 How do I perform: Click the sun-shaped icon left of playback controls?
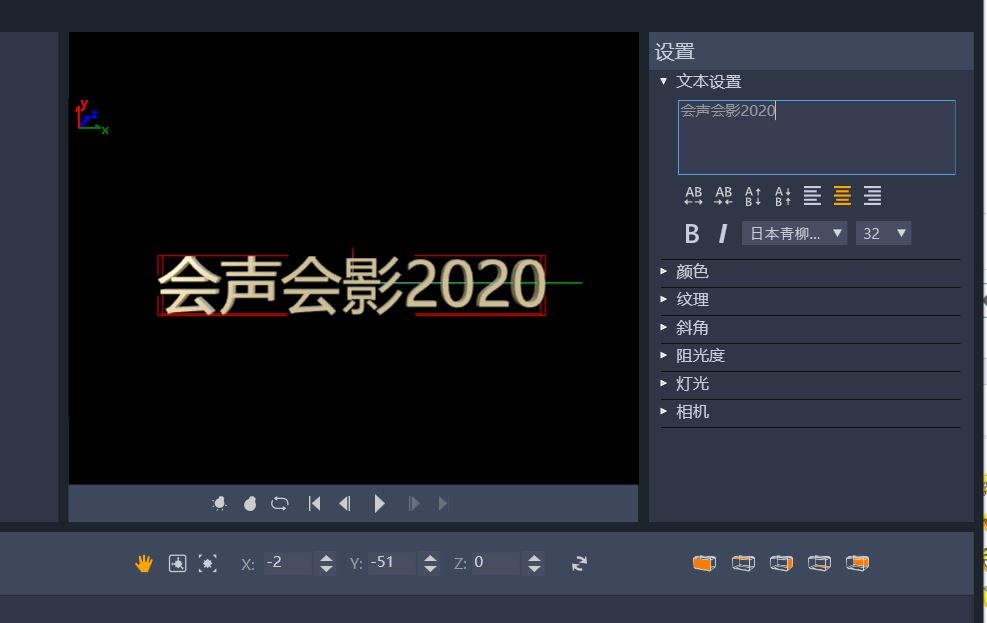219,503
